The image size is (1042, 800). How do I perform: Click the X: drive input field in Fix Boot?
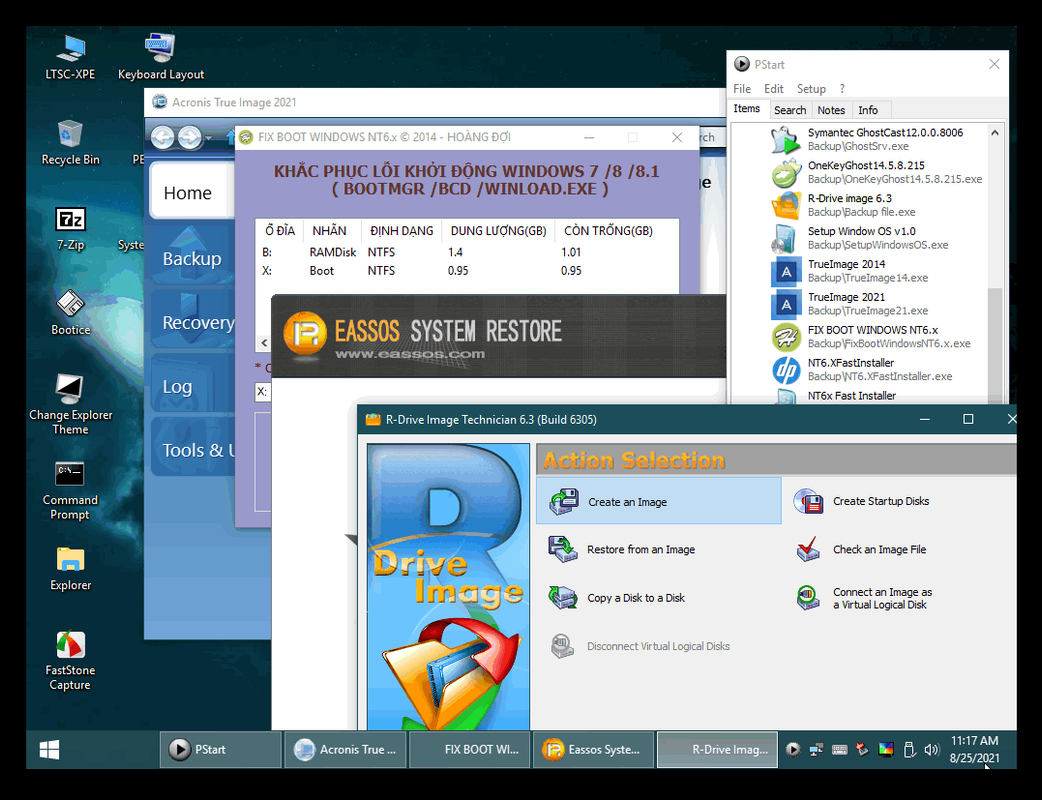click(x=263, y=391)
